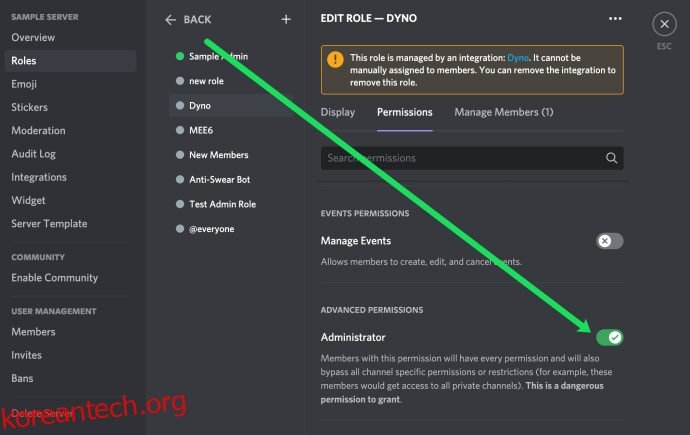Disable the Administrator permission switch

click(609, 337)
